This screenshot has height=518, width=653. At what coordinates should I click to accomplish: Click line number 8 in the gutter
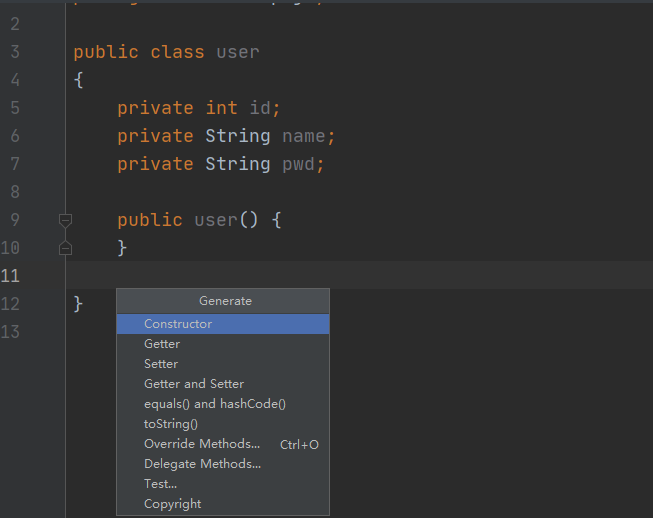[x=15, y=192]
